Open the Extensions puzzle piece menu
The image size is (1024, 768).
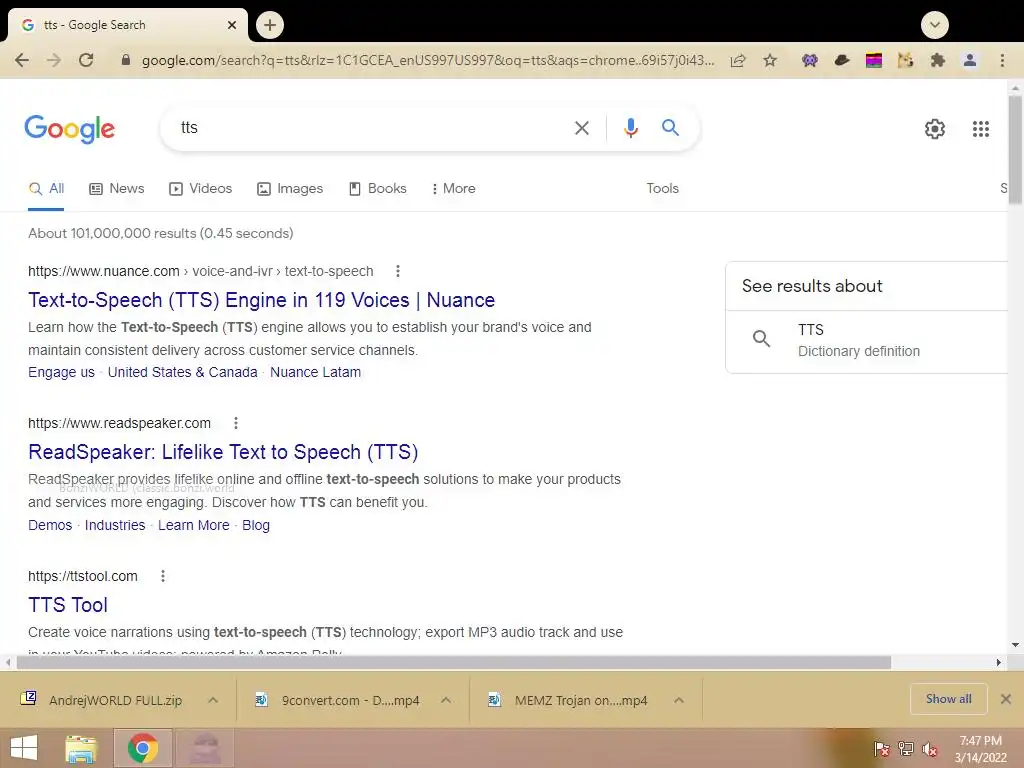click(938, 61)
